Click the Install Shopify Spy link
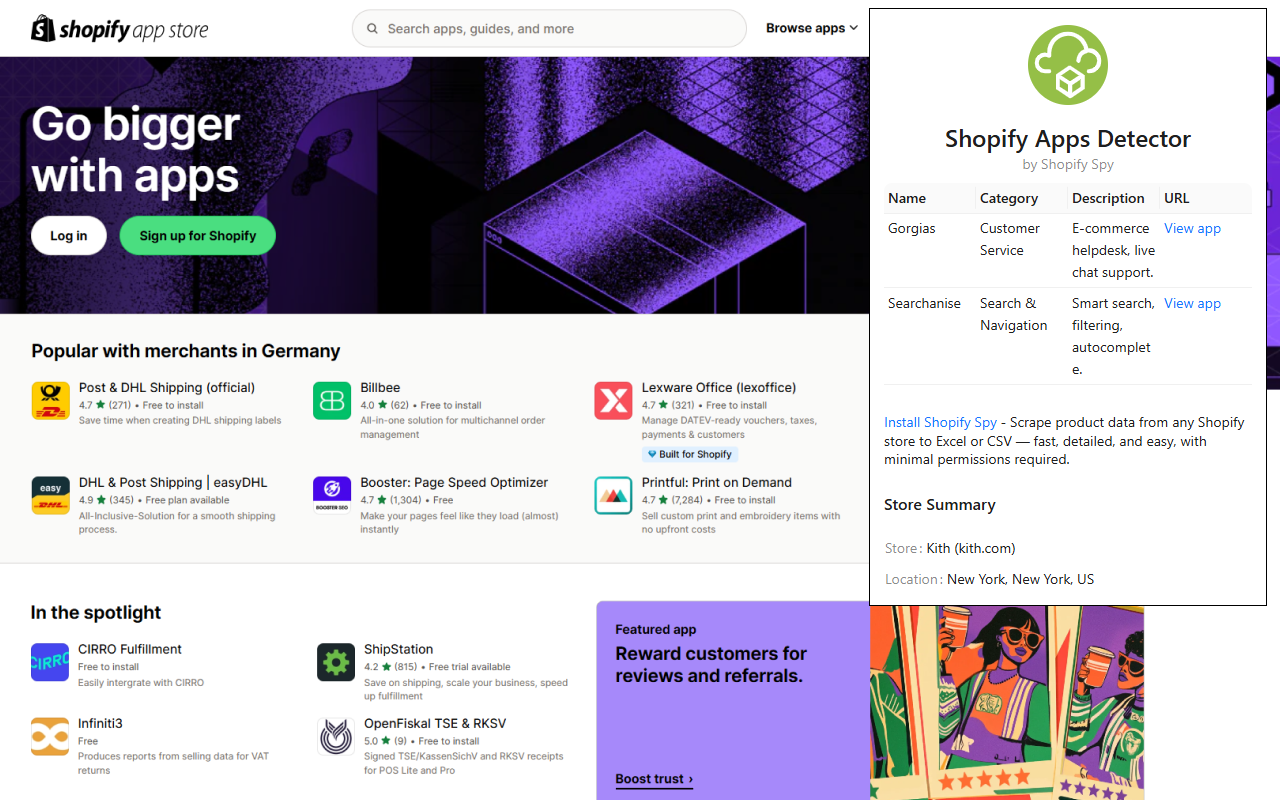1280x800 pixels. pos(940,422)
